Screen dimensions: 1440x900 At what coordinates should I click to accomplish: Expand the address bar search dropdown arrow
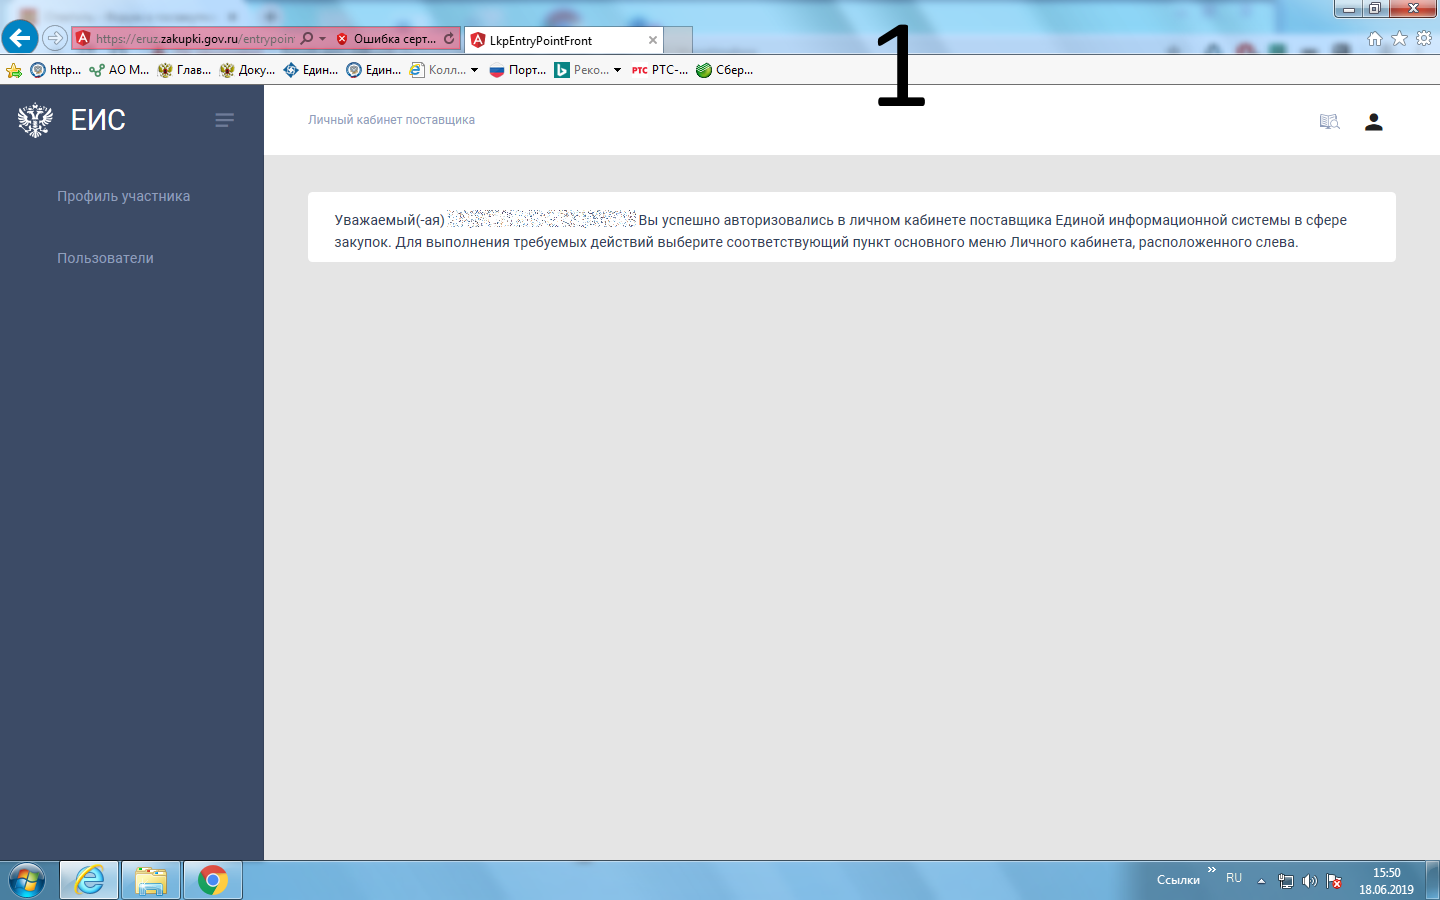(x=322, y=39)
